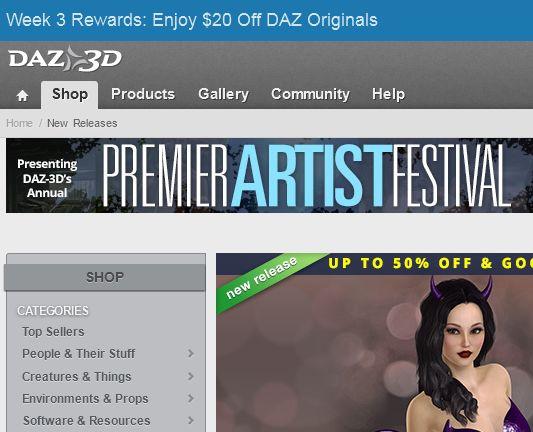Expand Software & Resources chevron arrow

point(191,420)
